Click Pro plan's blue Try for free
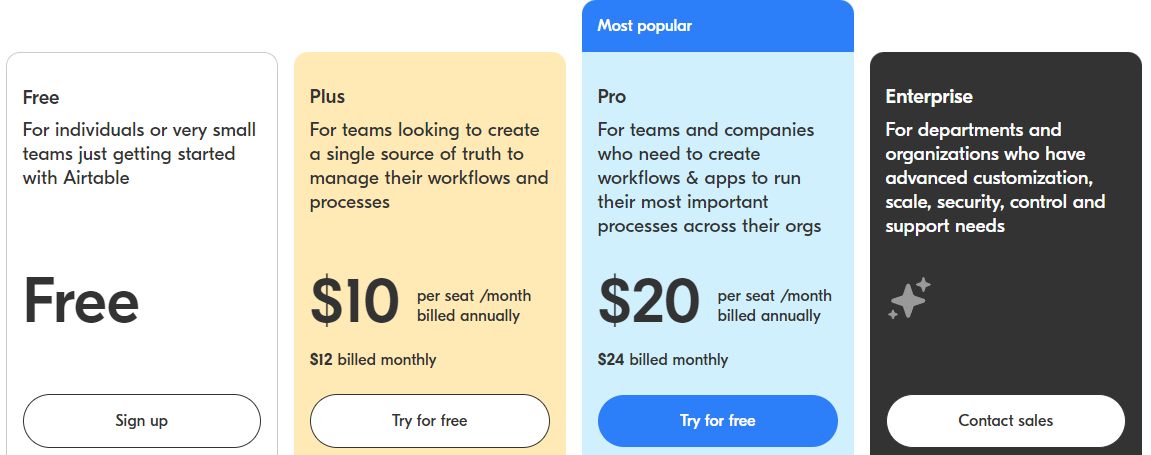1151x455 pixels. (717, 421)
